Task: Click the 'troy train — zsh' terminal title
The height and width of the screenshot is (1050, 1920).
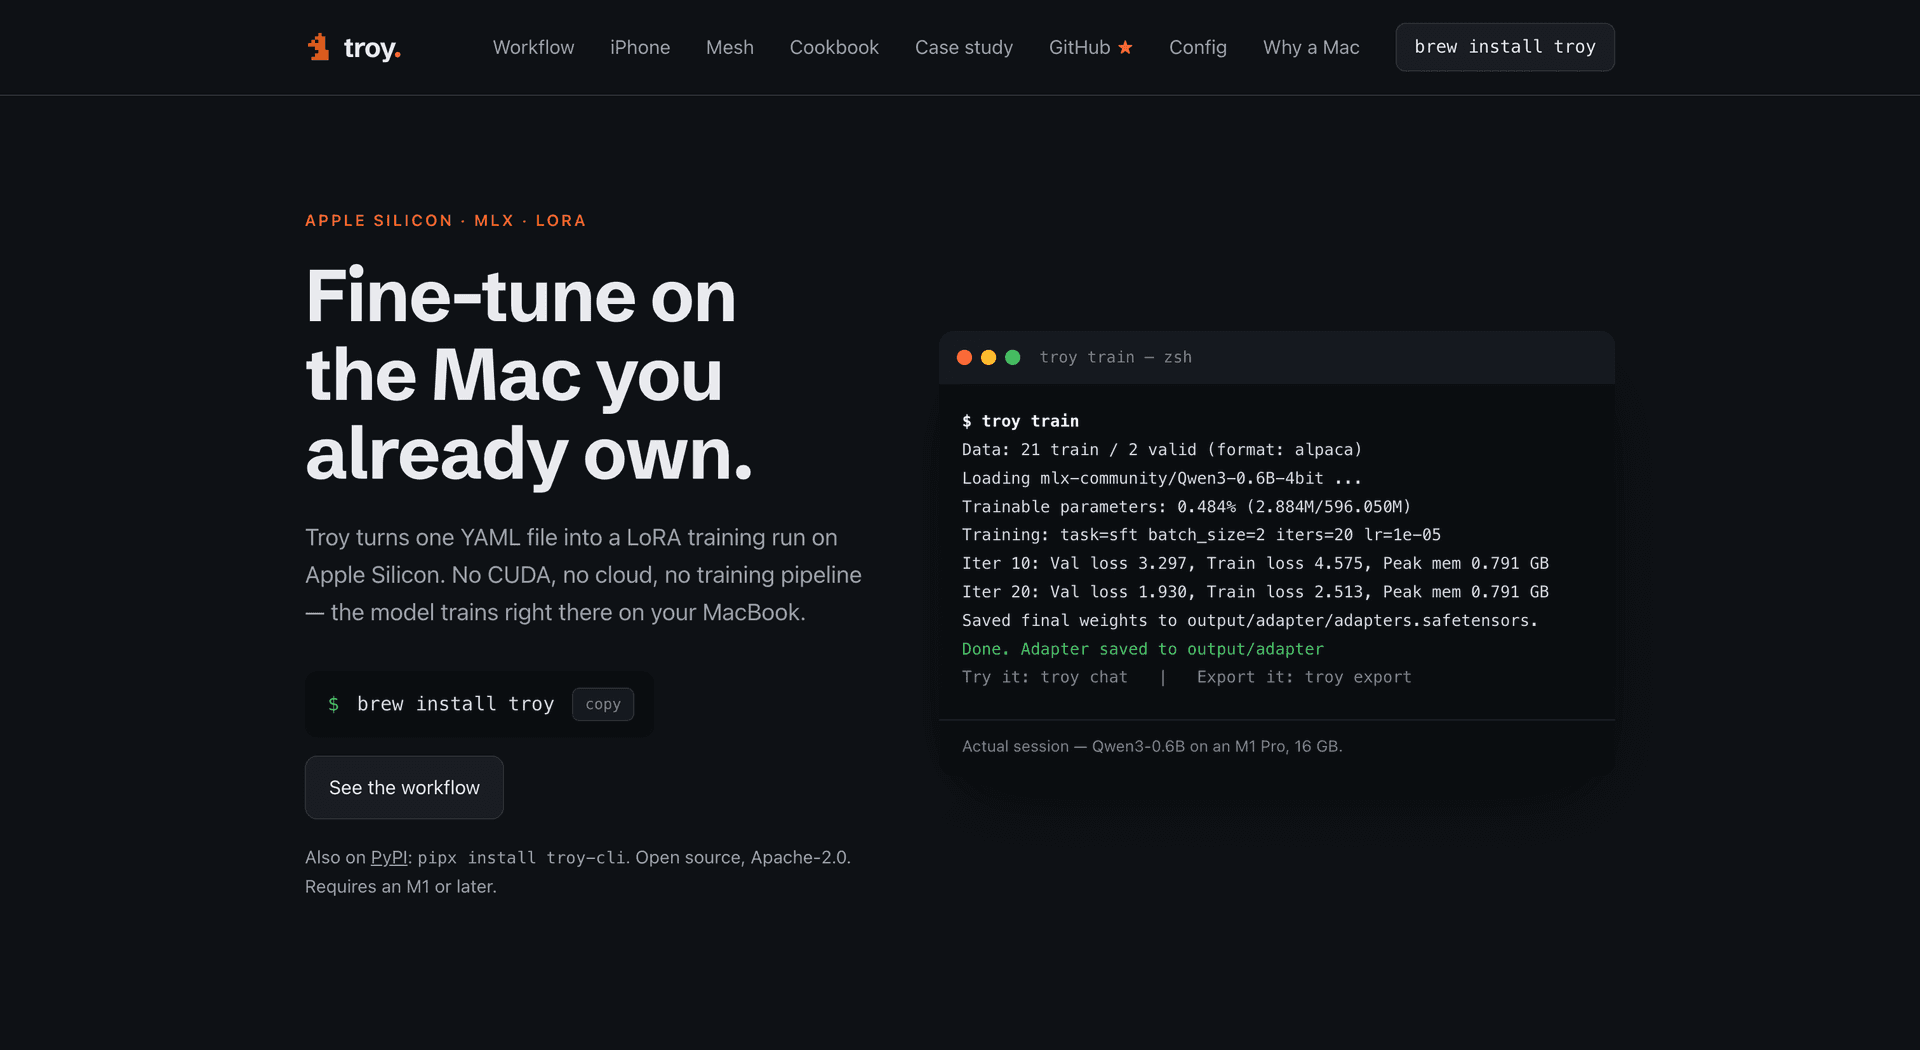Action: point(1115,357)
